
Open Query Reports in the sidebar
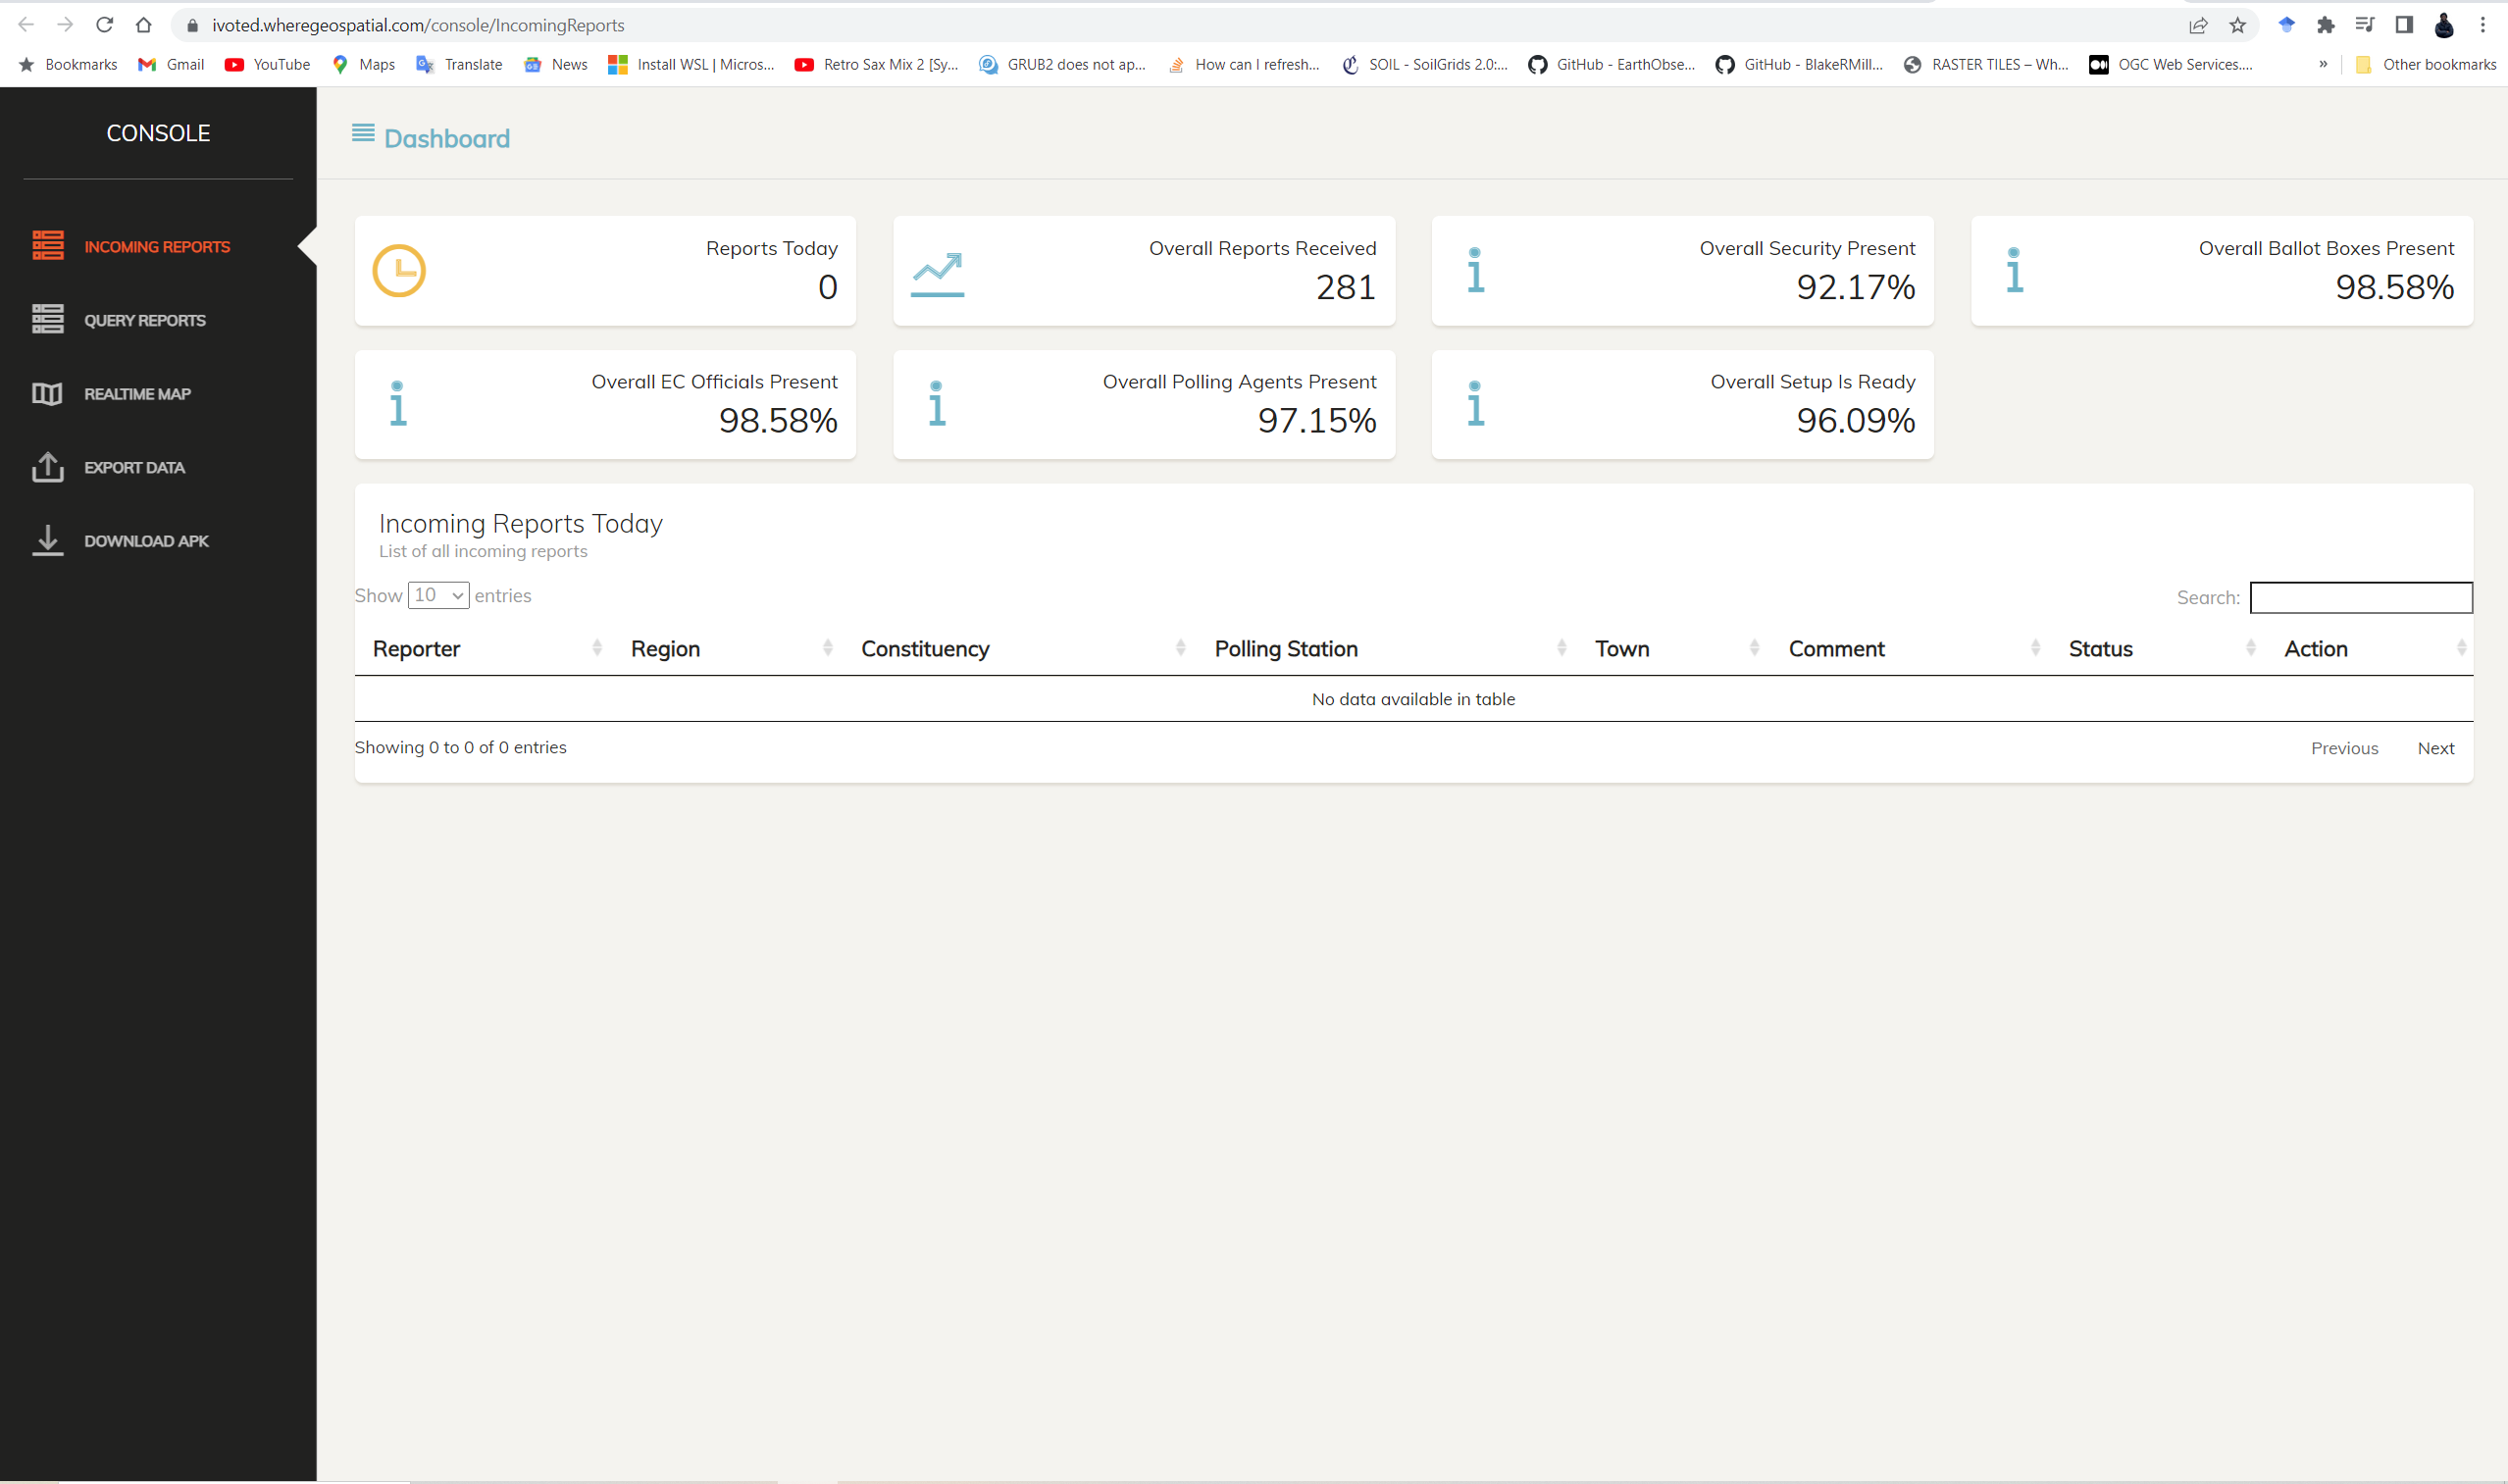click(x=144, y=320)
